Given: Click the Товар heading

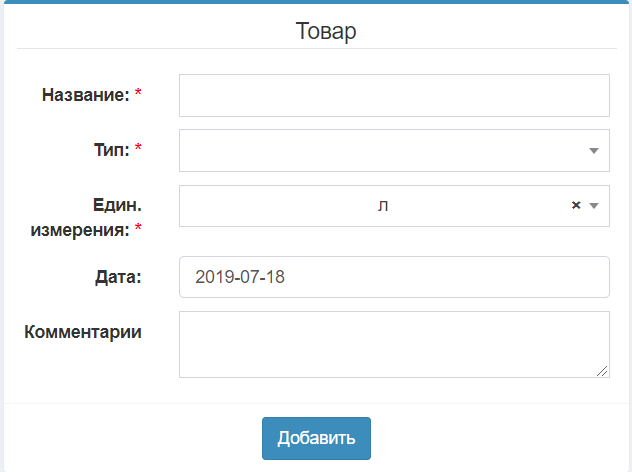Looking at the screenshot, I should click(x=326, y=31).
